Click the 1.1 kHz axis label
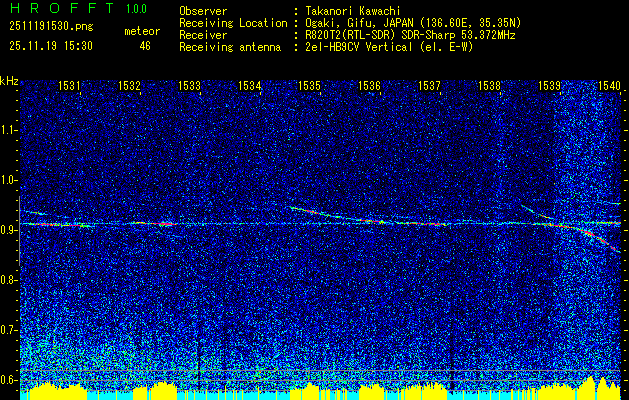The image size is (629, 400). (7, 130)
